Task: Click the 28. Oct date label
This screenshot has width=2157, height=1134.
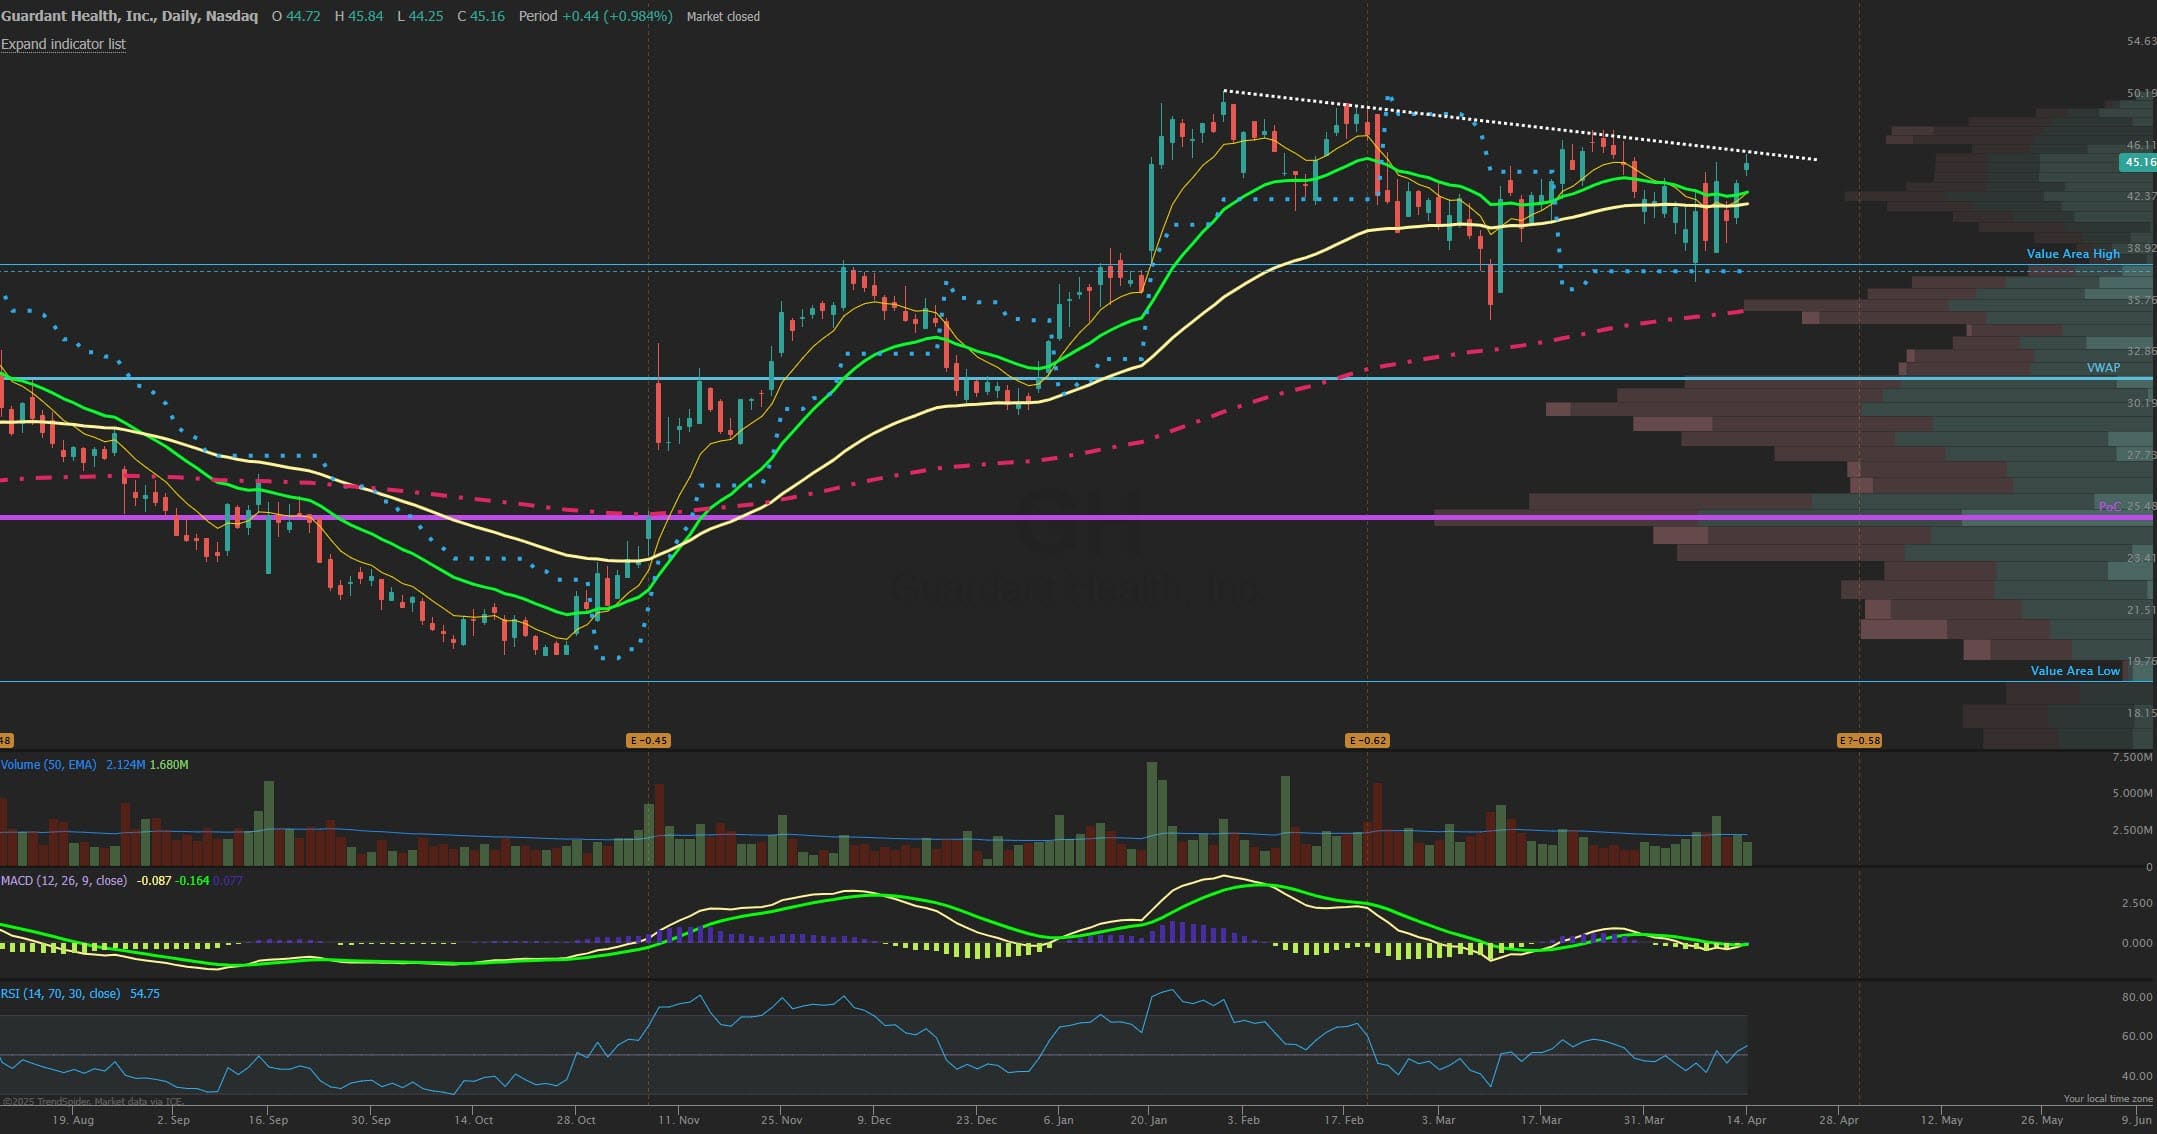Action: click(x=576, y=1120)
